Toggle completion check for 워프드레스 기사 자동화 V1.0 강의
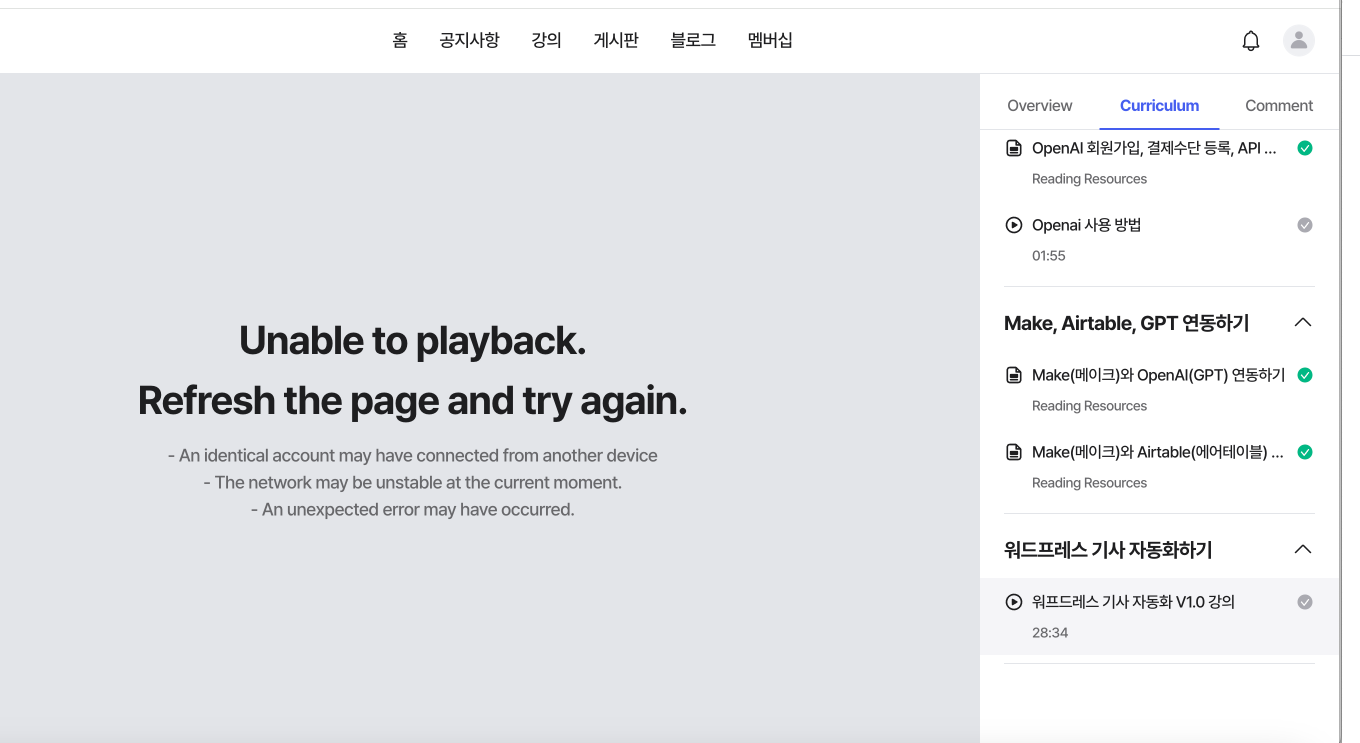Screen dimensions: 1360x743 [1305, 602]
